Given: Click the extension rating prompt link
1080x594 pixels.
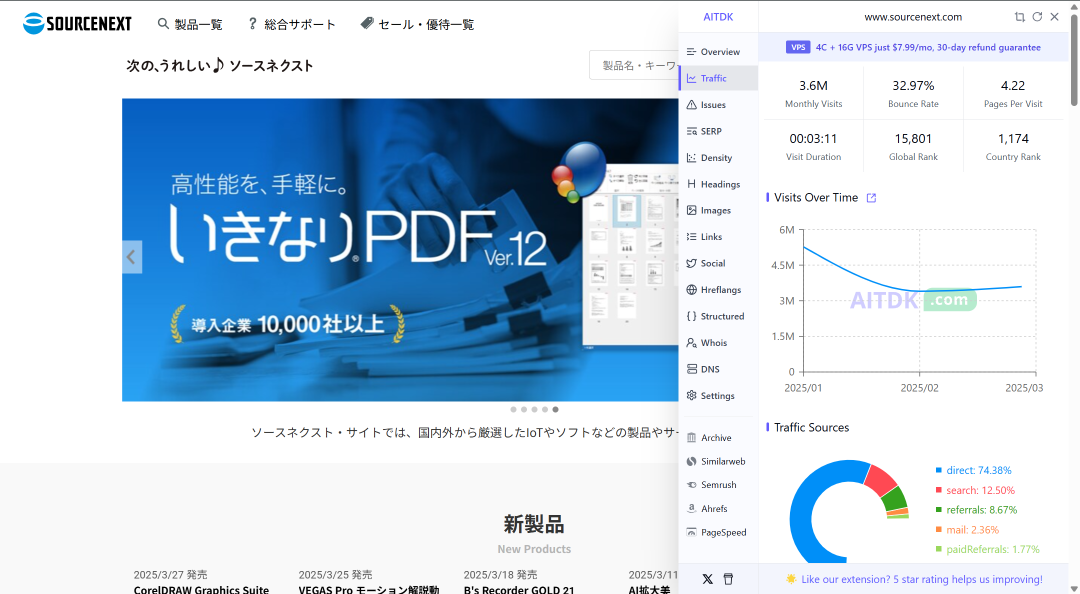Looking at the screenshot, I should (913, 580).
